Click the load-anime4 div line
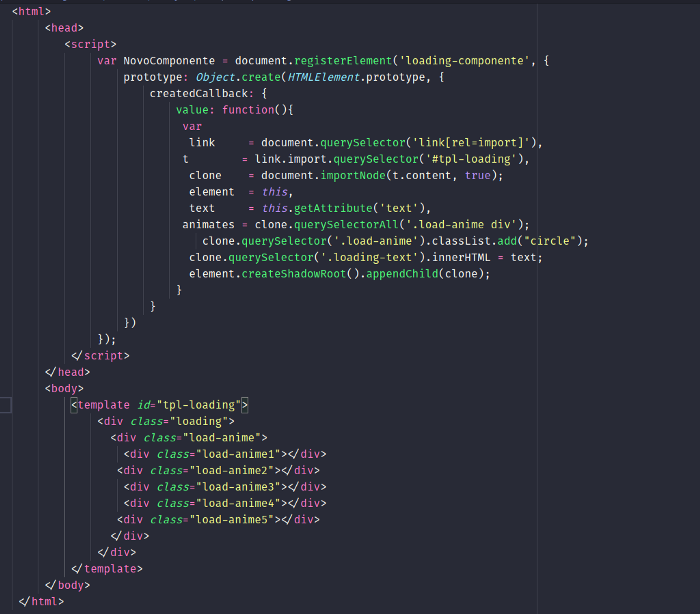 point(225,503)
